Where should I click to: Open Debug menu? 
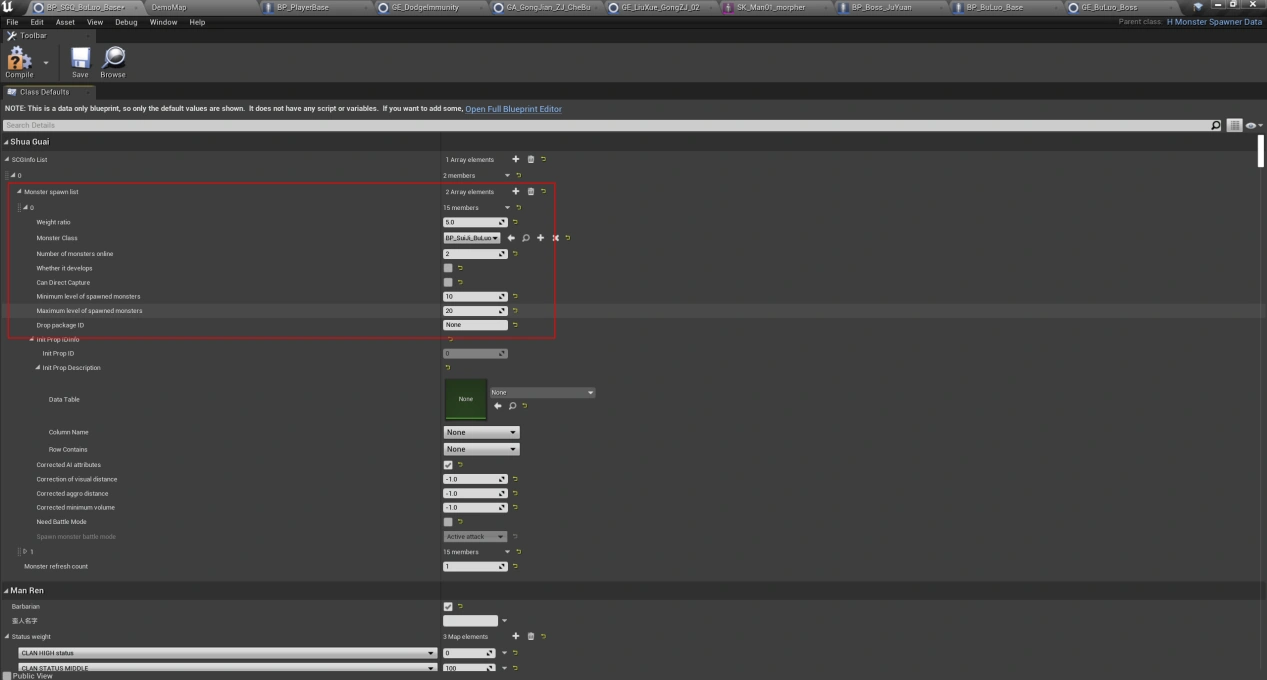point(126,22)
